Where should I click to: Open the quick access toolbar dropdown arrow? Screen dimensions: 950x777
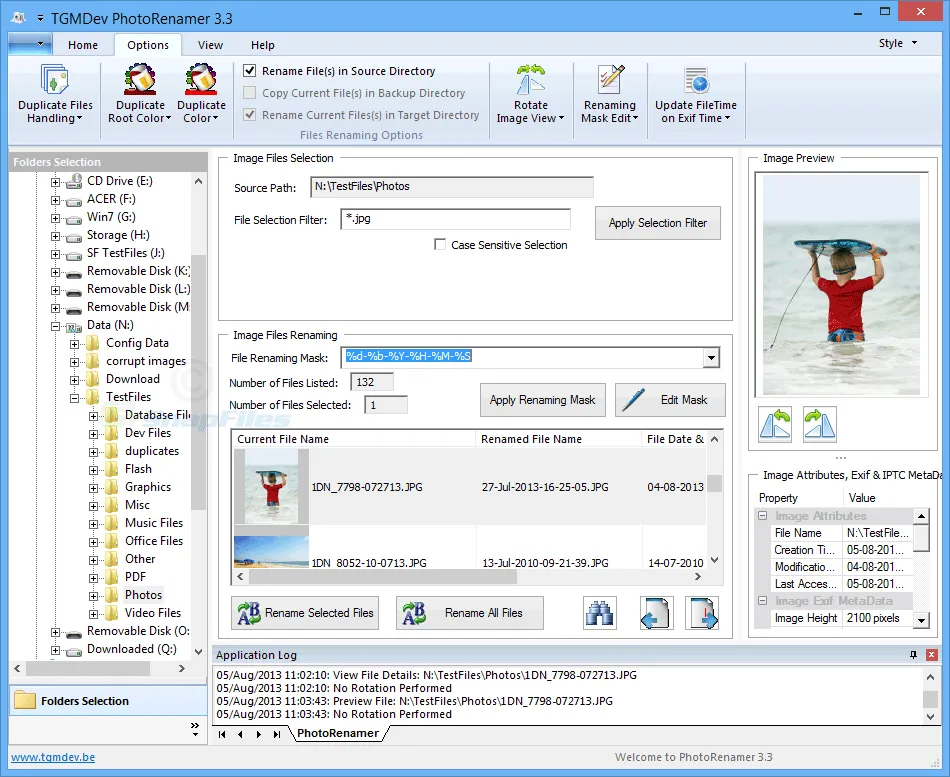(x=40, y=18)
